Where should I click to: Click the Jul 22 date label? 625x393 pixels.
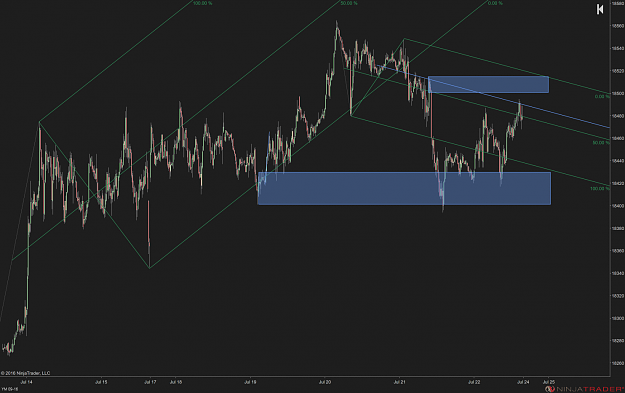pyautogui.click(x=474, y=382)
